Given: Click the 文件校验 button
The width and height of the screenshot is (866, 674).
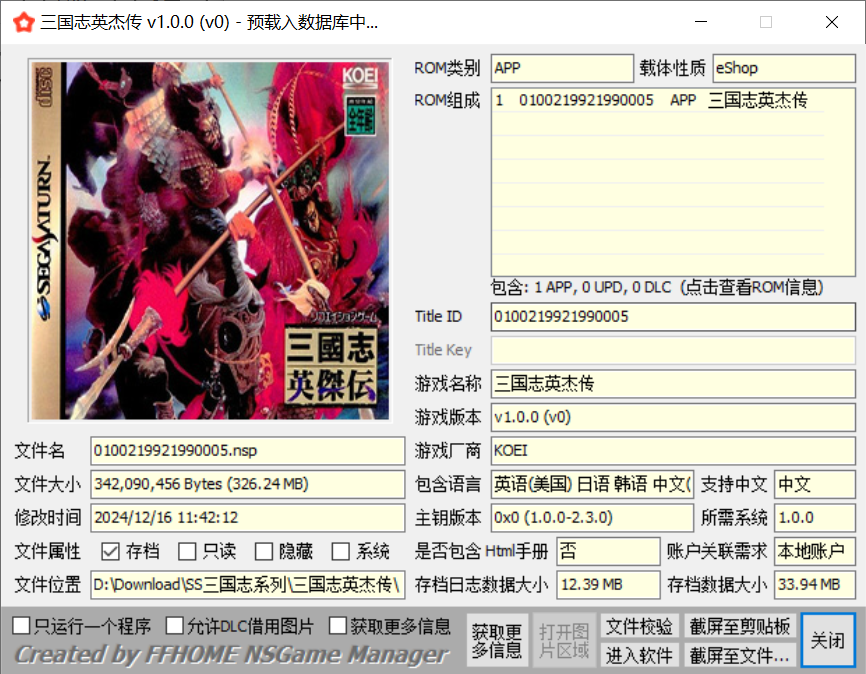Looking at the screenshot, I should tap(639, 627).
